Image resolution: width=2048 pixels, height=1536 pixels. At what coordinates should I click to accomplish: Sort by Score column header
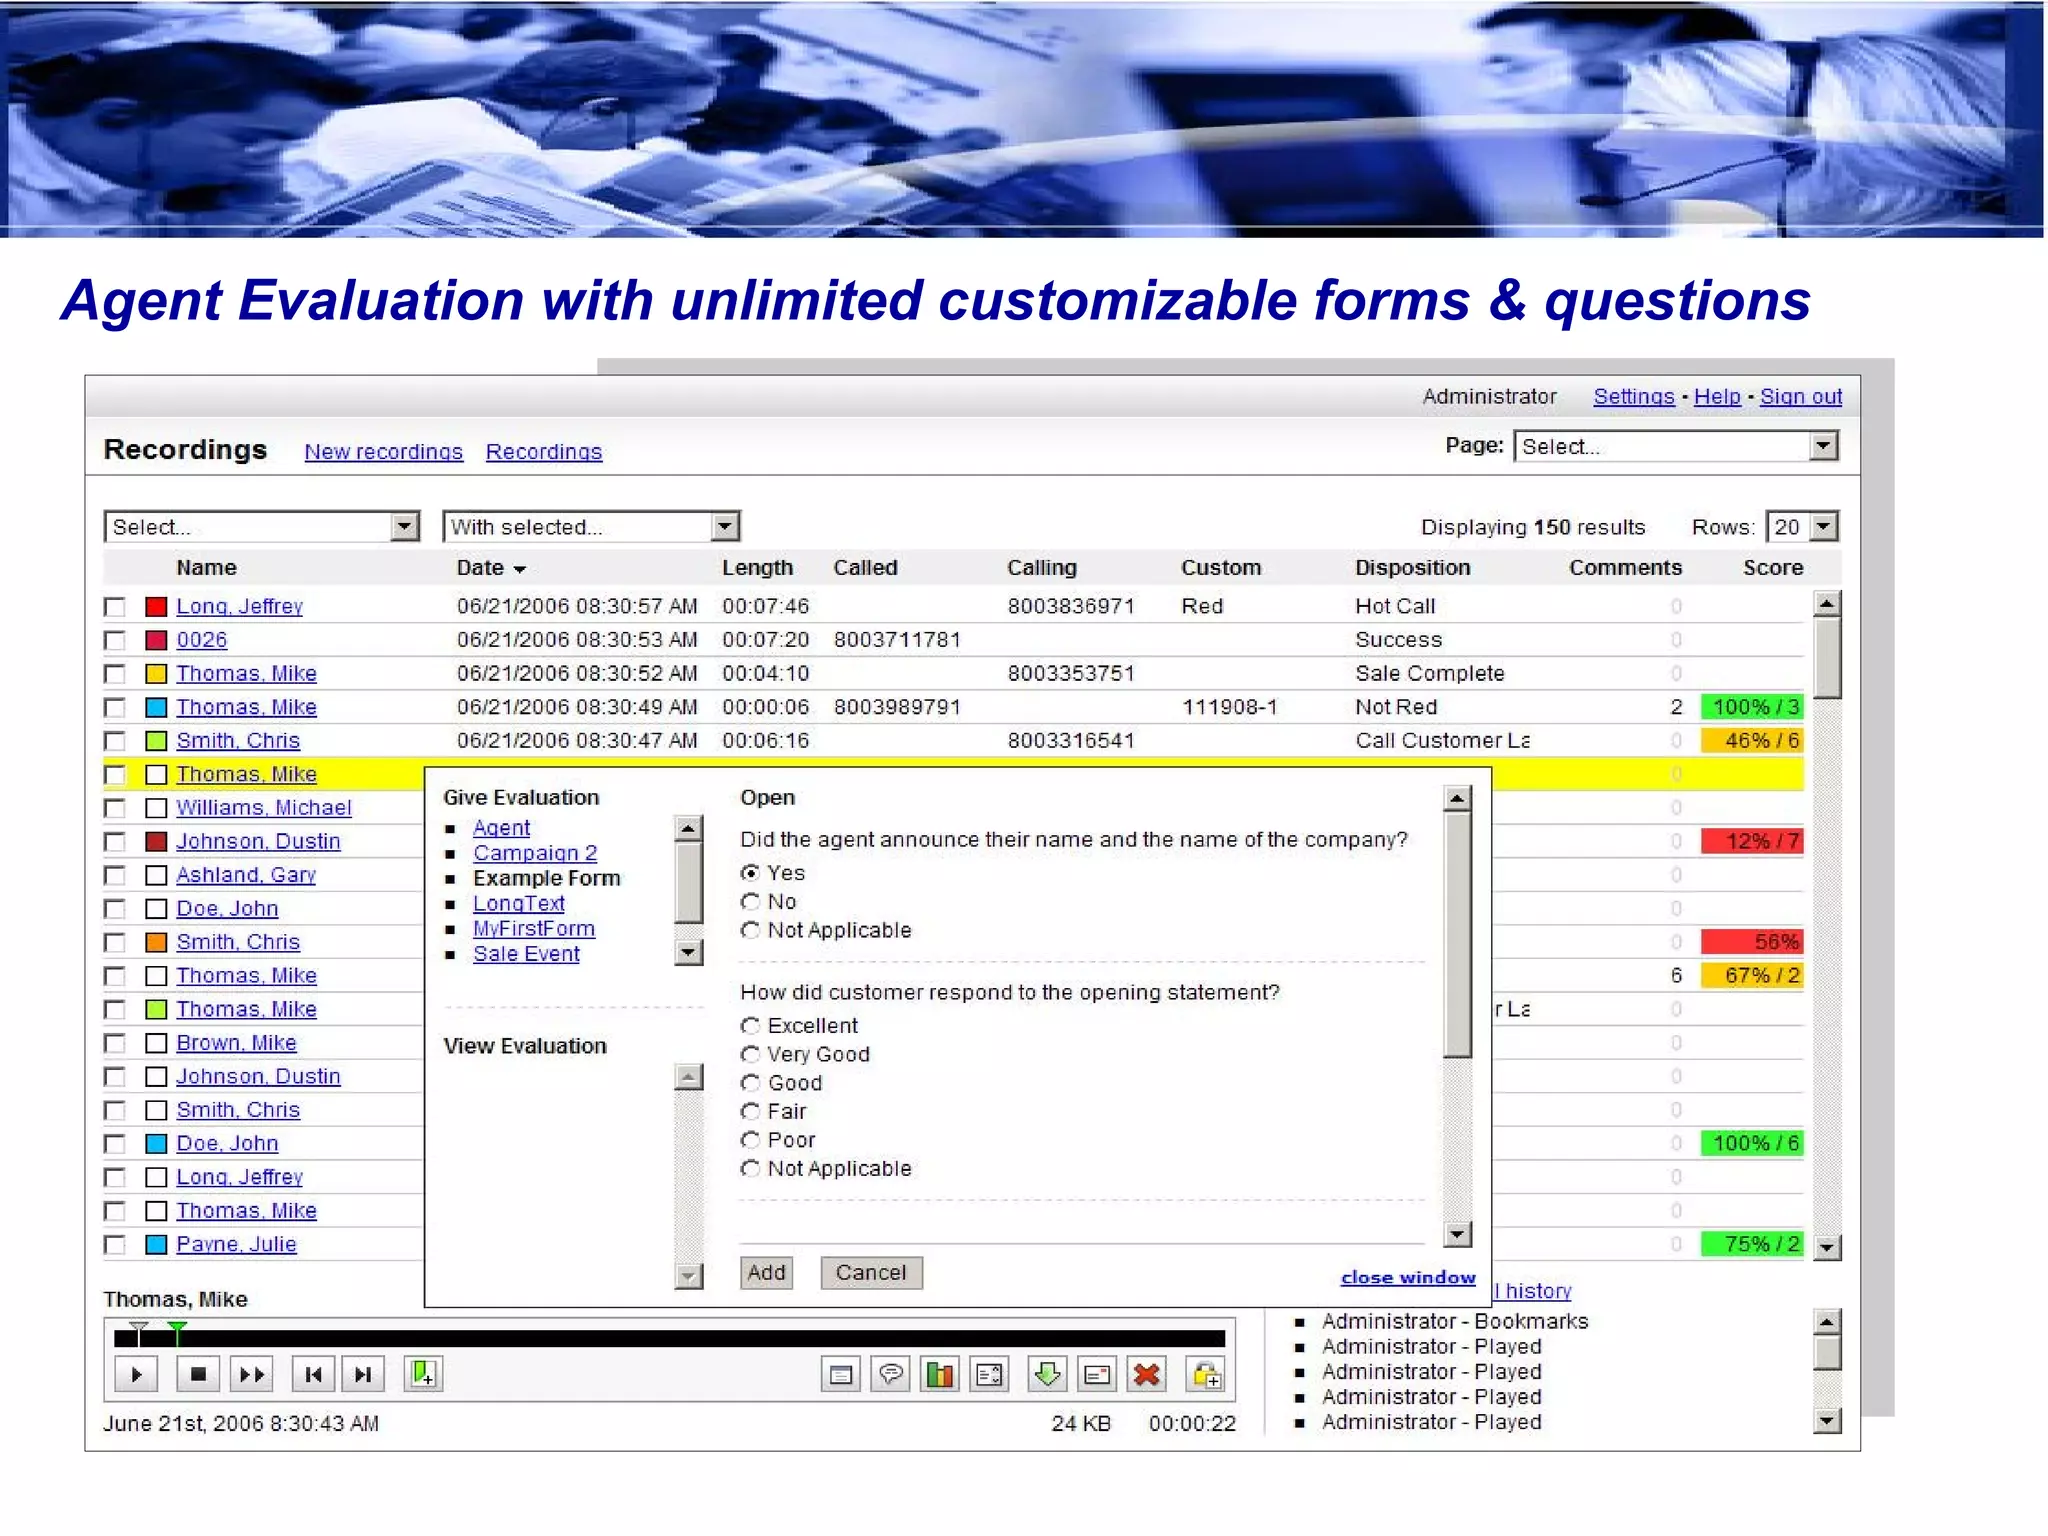(1773, 568)
